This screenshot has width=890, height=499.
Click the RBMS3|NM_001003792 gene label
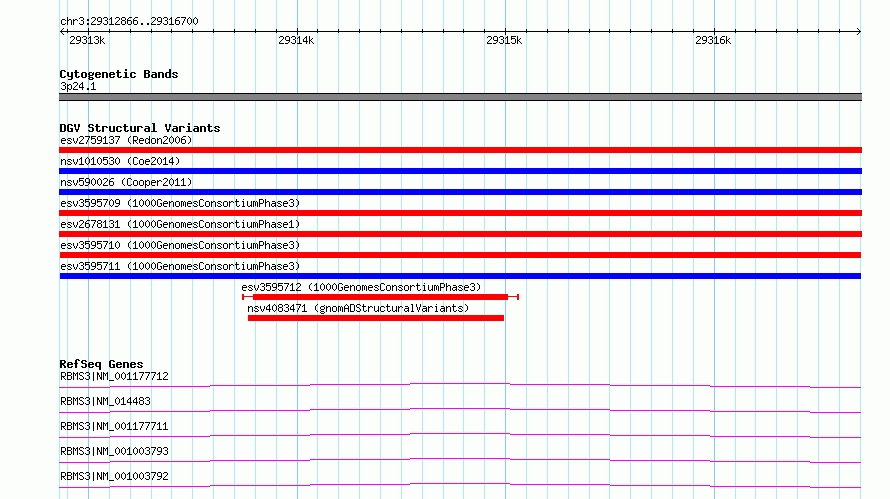114,476
